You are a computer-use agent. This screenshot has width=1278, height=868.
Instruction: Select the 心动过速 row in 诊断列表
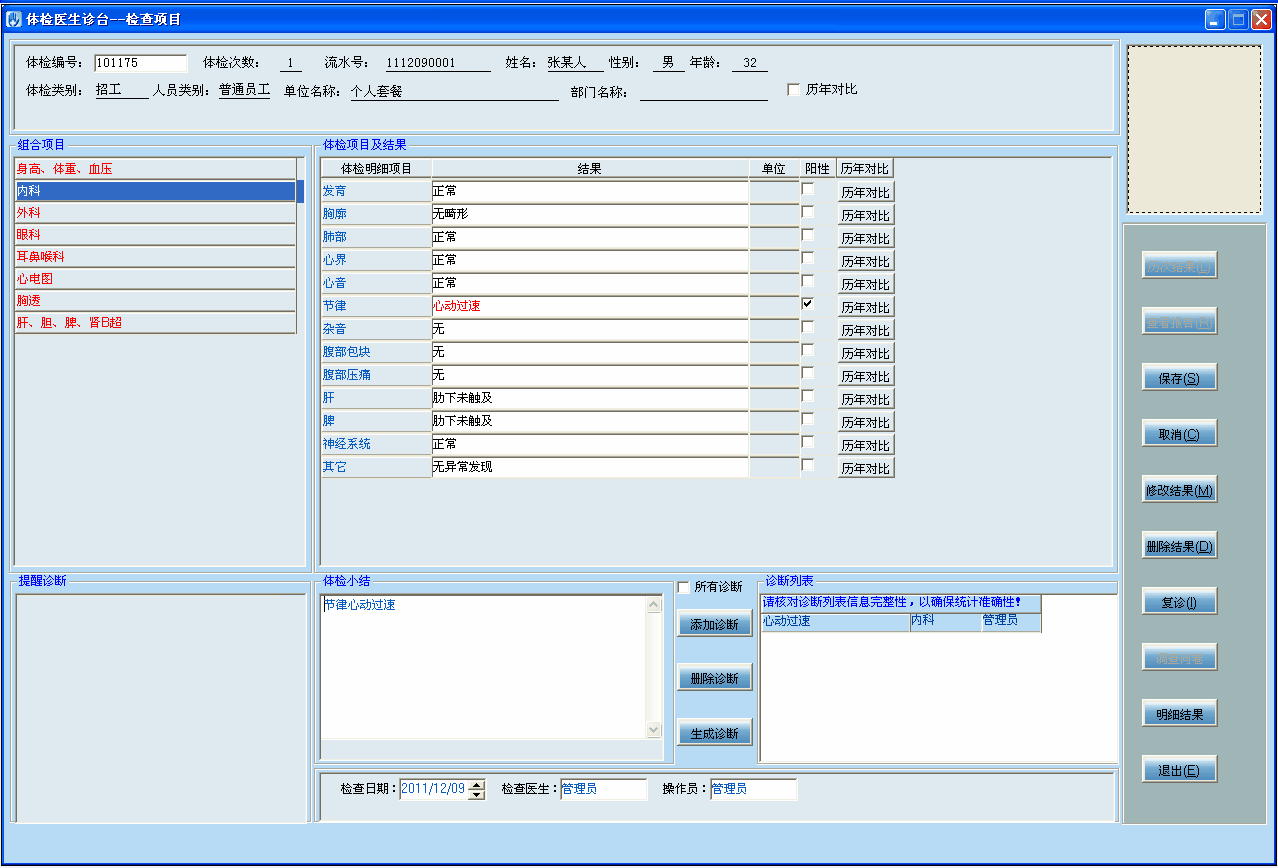[900, 622]
